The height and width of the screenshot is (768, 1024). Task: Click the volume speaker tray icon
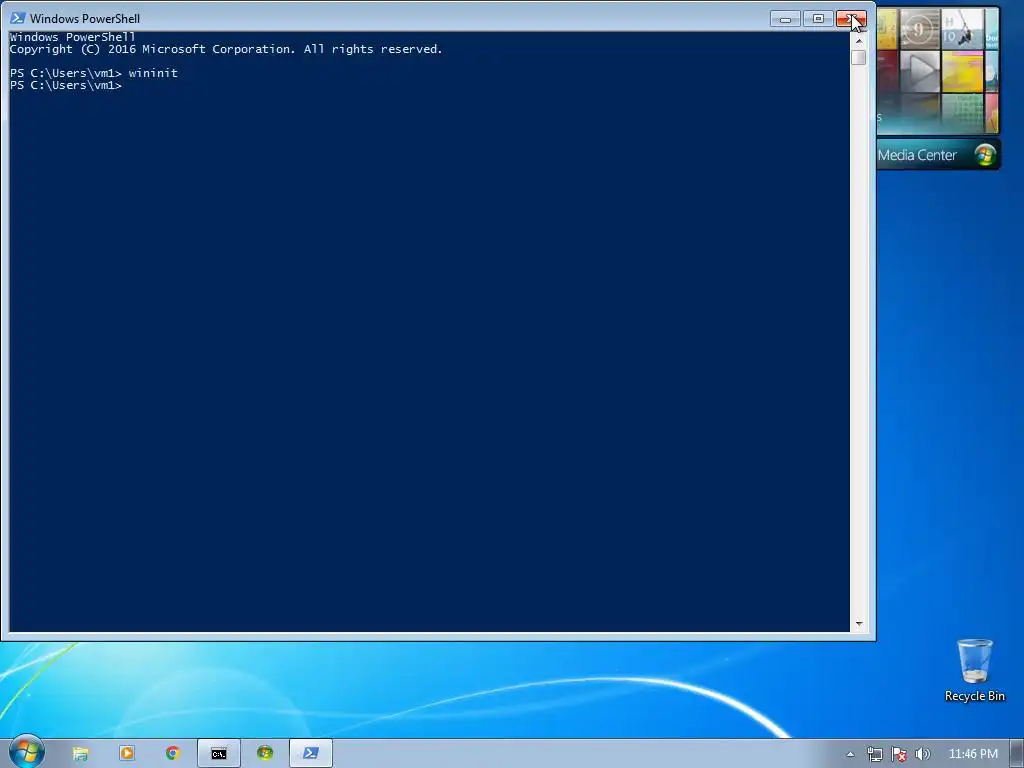pos(923,754)
